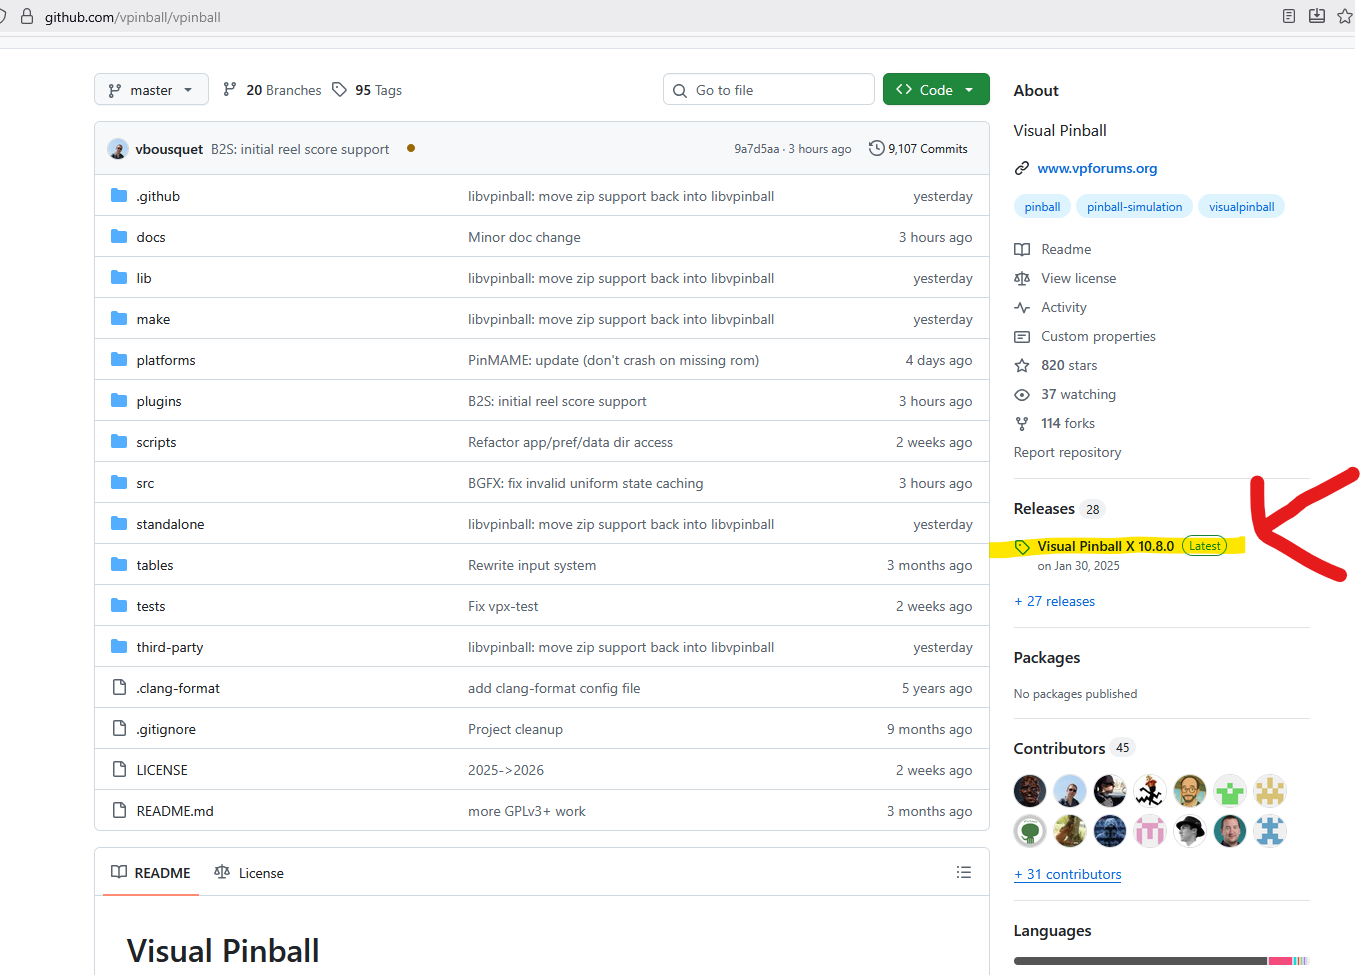Open commit hash 9a7d5aa

click(757, 149)
